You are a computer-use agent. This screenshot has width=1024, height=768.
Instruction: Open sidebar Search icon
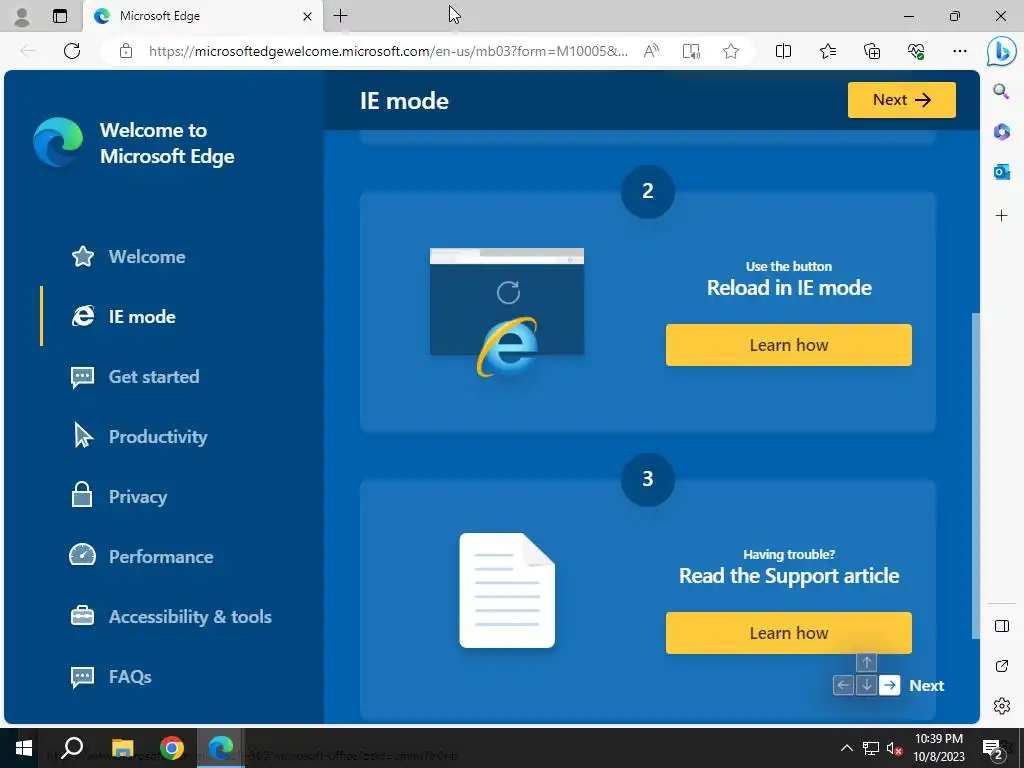click(x=1001, y=91)
